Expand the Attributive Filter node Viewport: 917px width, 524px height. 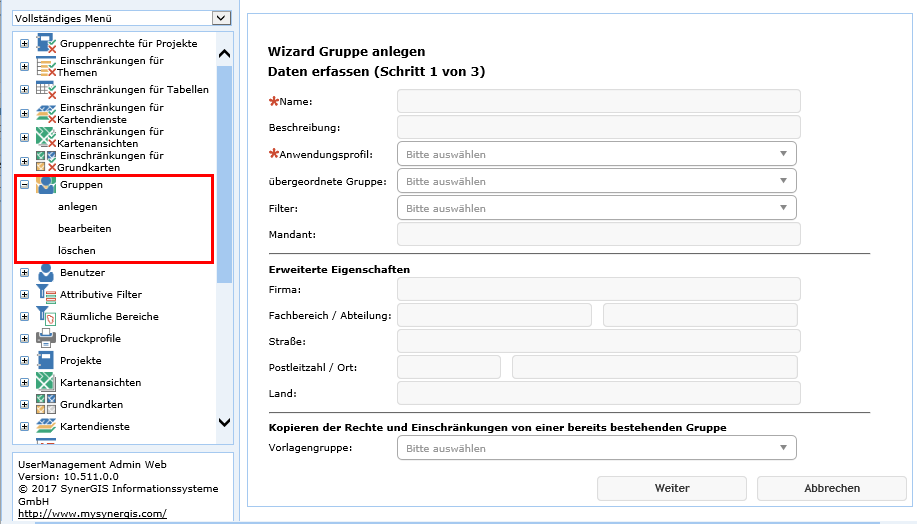point(25,295)
